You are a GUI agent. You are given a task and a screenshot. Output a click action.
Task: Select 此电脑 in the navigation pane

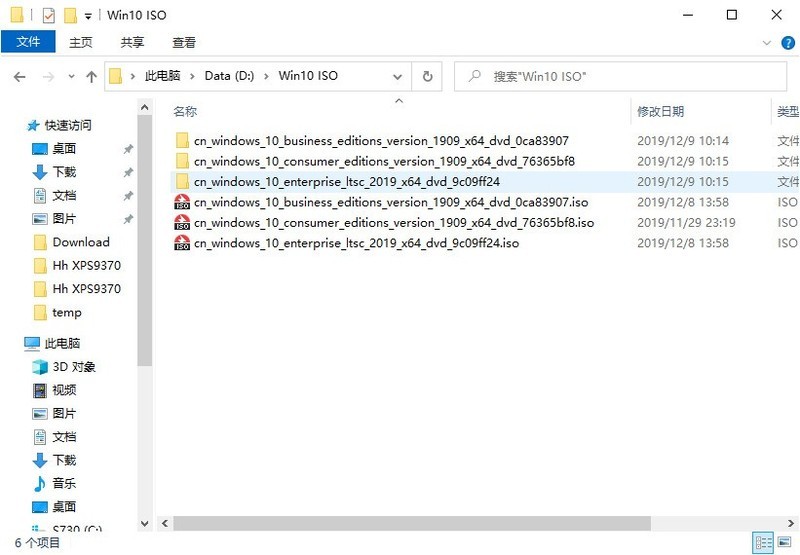(62, 343)
